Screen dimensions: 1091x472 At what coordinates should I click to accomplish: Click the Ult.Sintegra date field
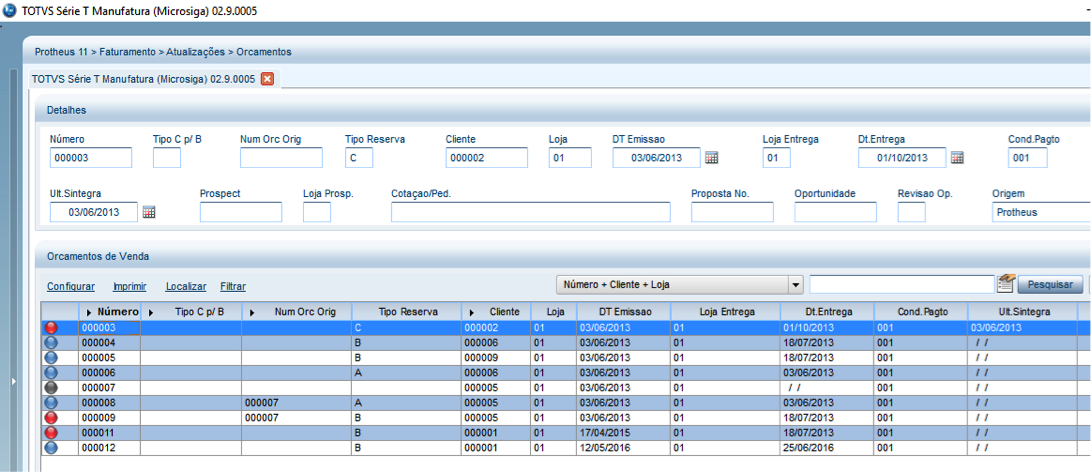pos(94,212)
